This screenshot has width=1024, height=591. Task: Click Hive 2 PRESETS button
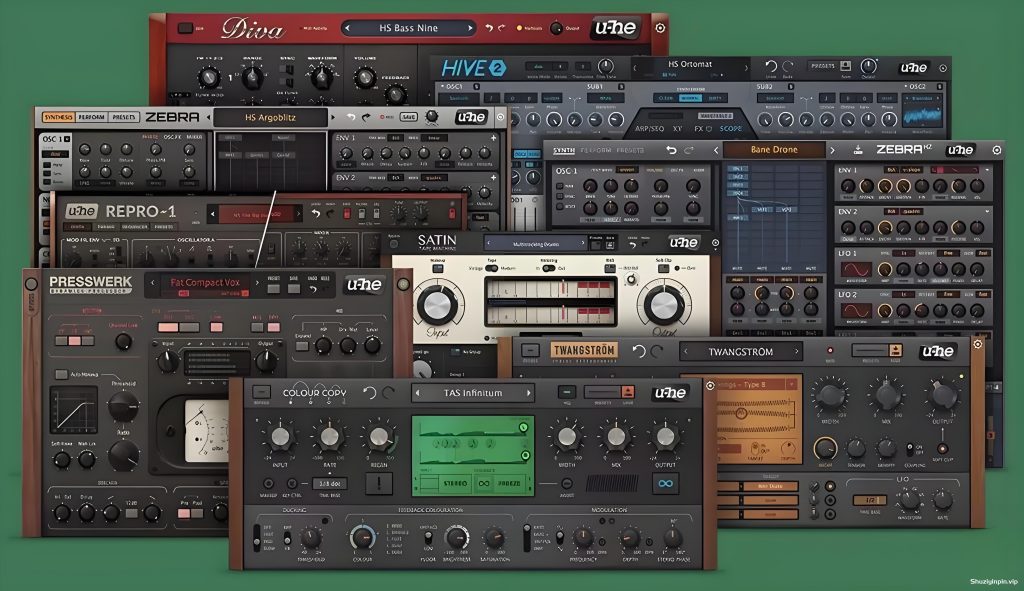822,66
